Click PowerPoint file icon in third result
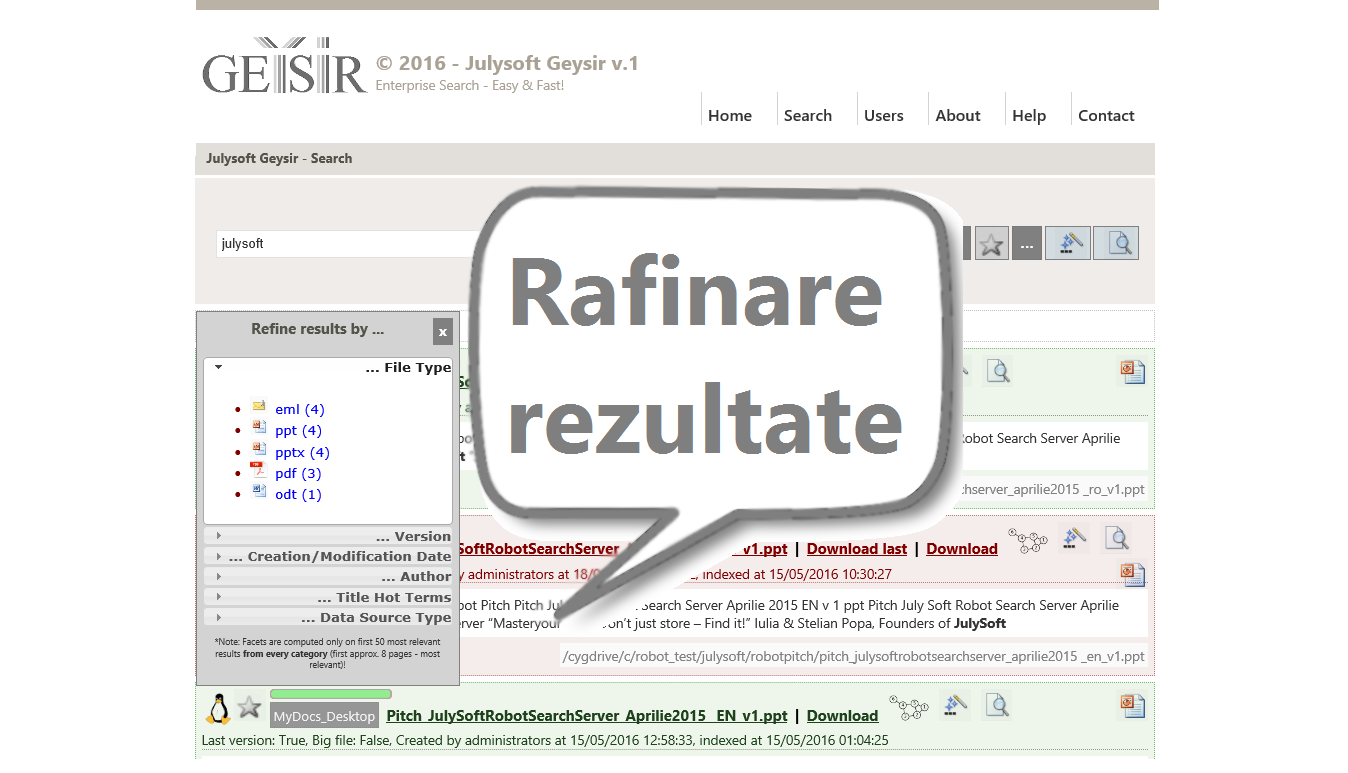The height and width of the screenshot is (773, 1348). 1132,707
